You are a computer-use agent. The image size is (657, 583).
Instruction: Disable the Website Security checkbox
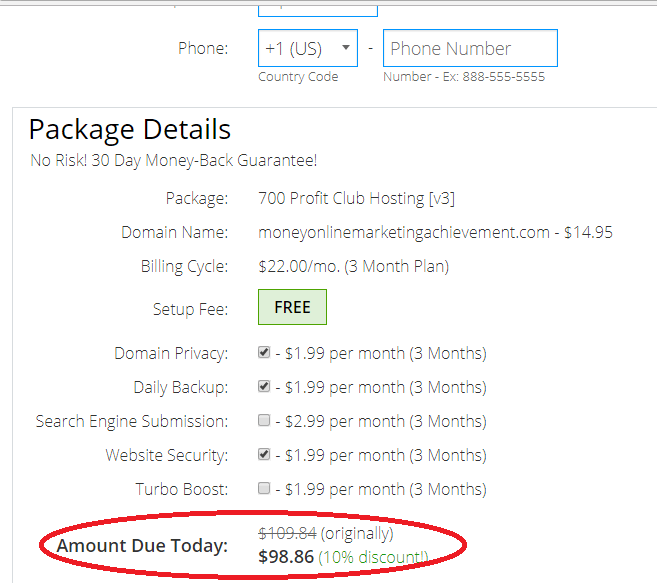[x=264, y=454]
